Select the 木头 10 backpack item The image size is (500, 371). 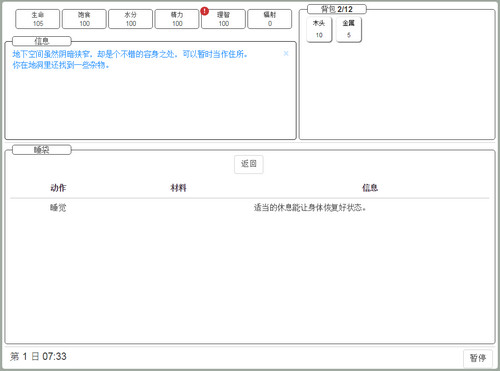point(319,29)
